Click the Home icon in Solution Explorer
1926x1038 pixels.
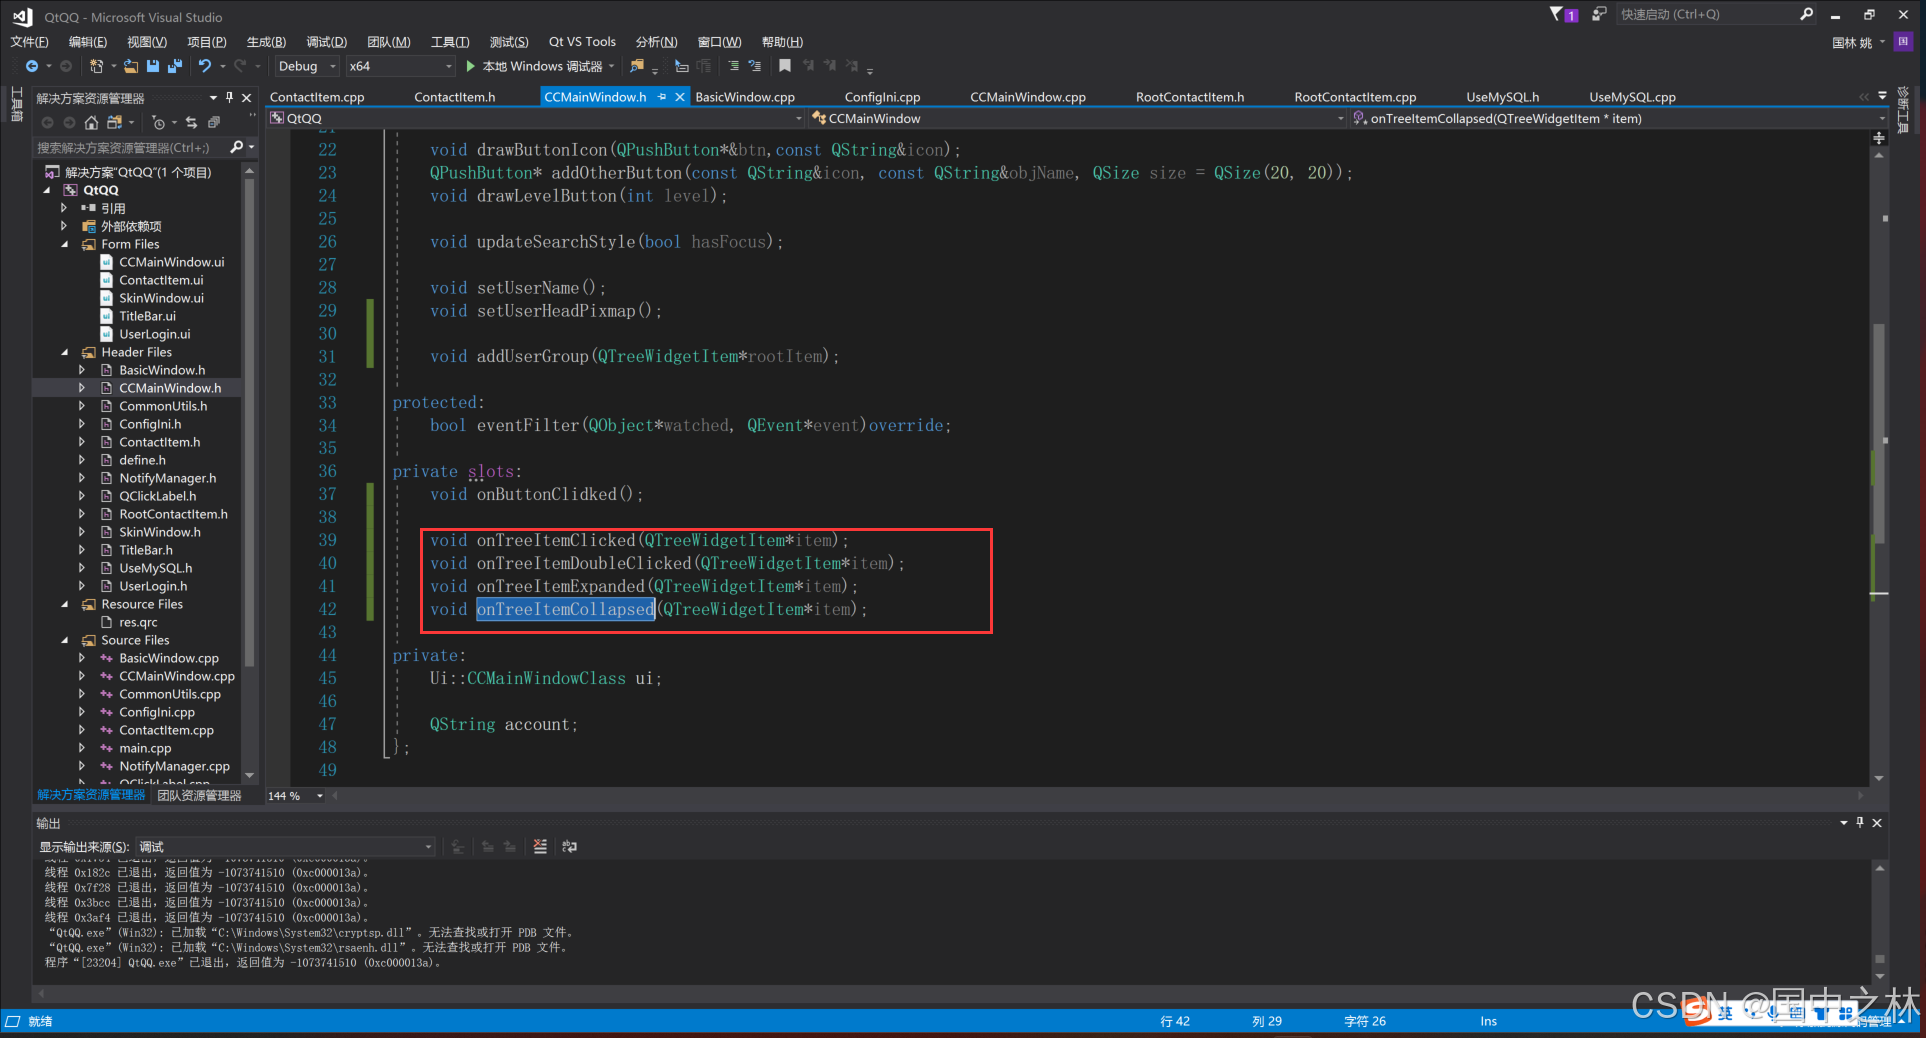pos(91,122)
